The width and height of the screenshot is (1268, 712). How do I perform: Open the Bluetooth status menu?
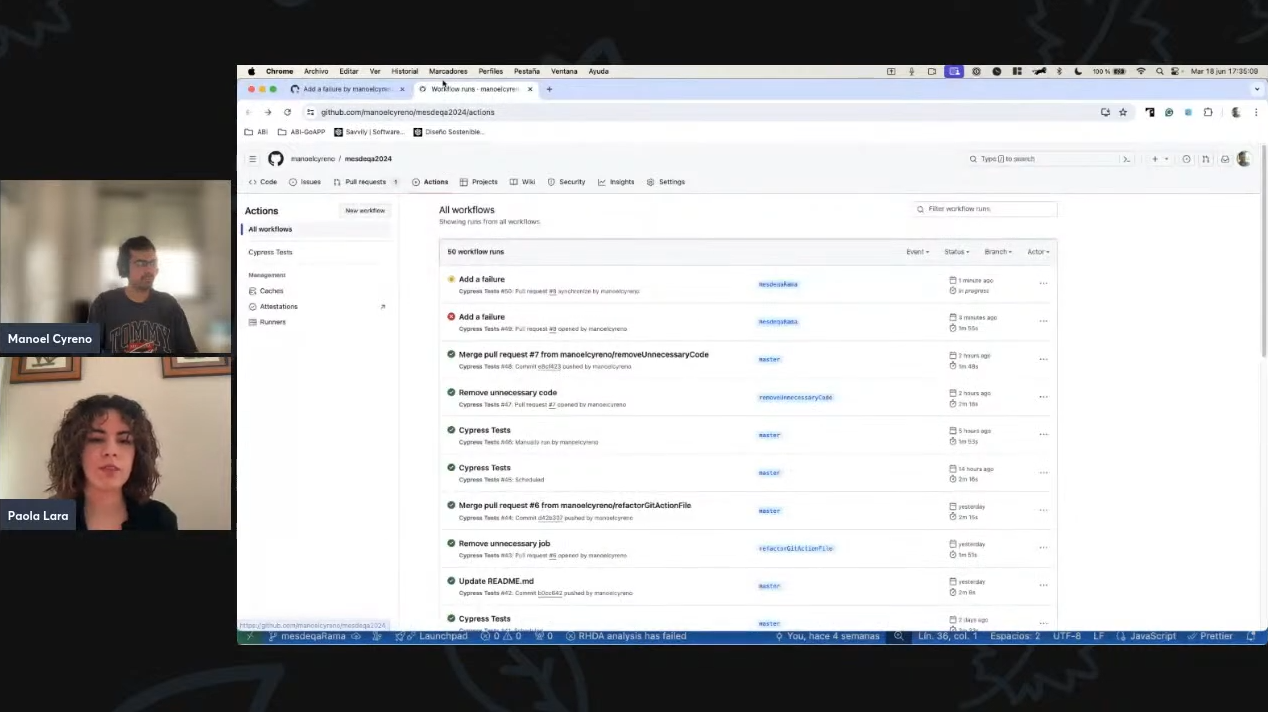(x=1059, y=72)
